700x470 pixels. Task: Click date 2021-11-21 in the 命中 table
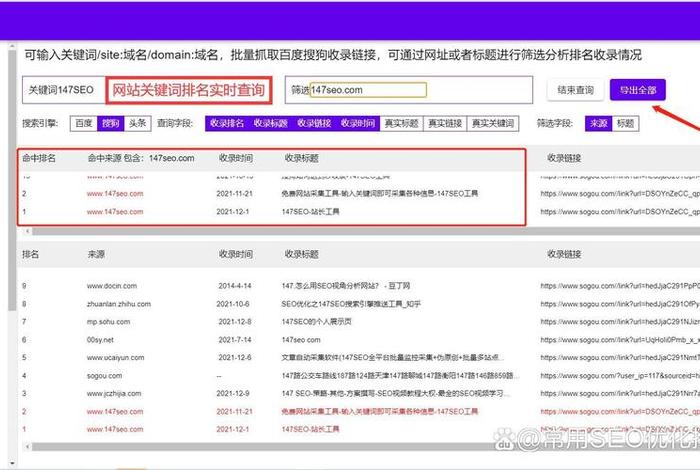[234, 194]
